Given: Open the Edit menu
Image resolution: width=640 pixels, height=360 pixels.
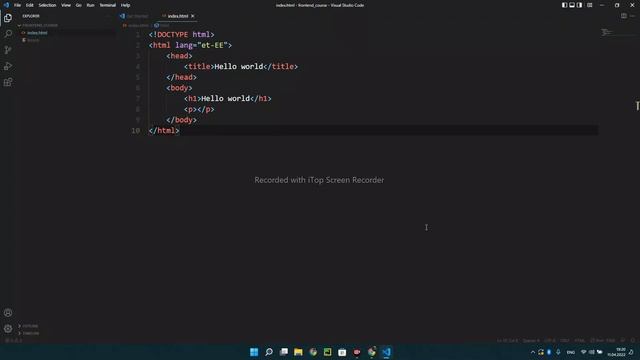Looking at the screenshot, I should click(30, 5).
